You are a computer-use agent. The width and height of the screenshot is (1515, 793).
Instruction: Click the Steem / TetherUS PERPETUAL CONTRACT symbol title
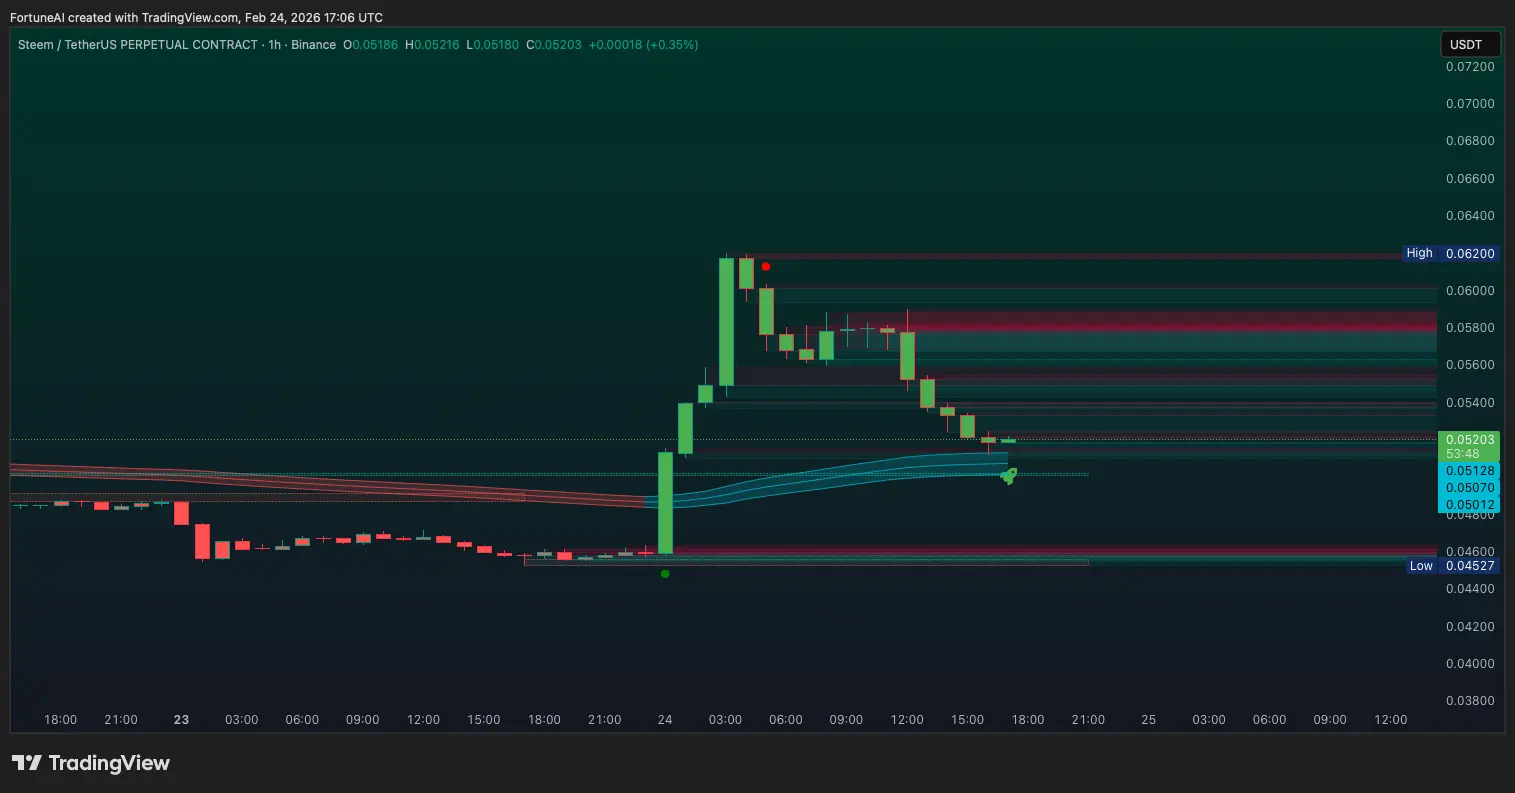(x=138, y=45)
